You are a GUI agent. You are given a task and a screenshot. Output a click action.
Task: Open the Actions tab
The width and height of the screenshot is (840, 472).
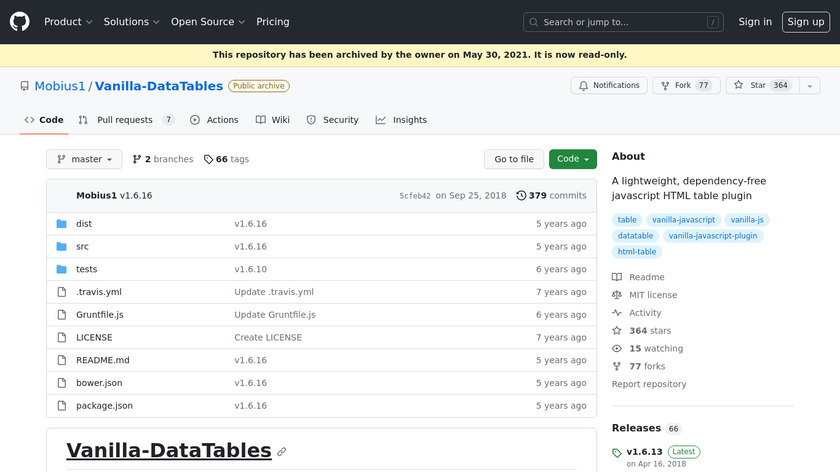tap(214, 120)
